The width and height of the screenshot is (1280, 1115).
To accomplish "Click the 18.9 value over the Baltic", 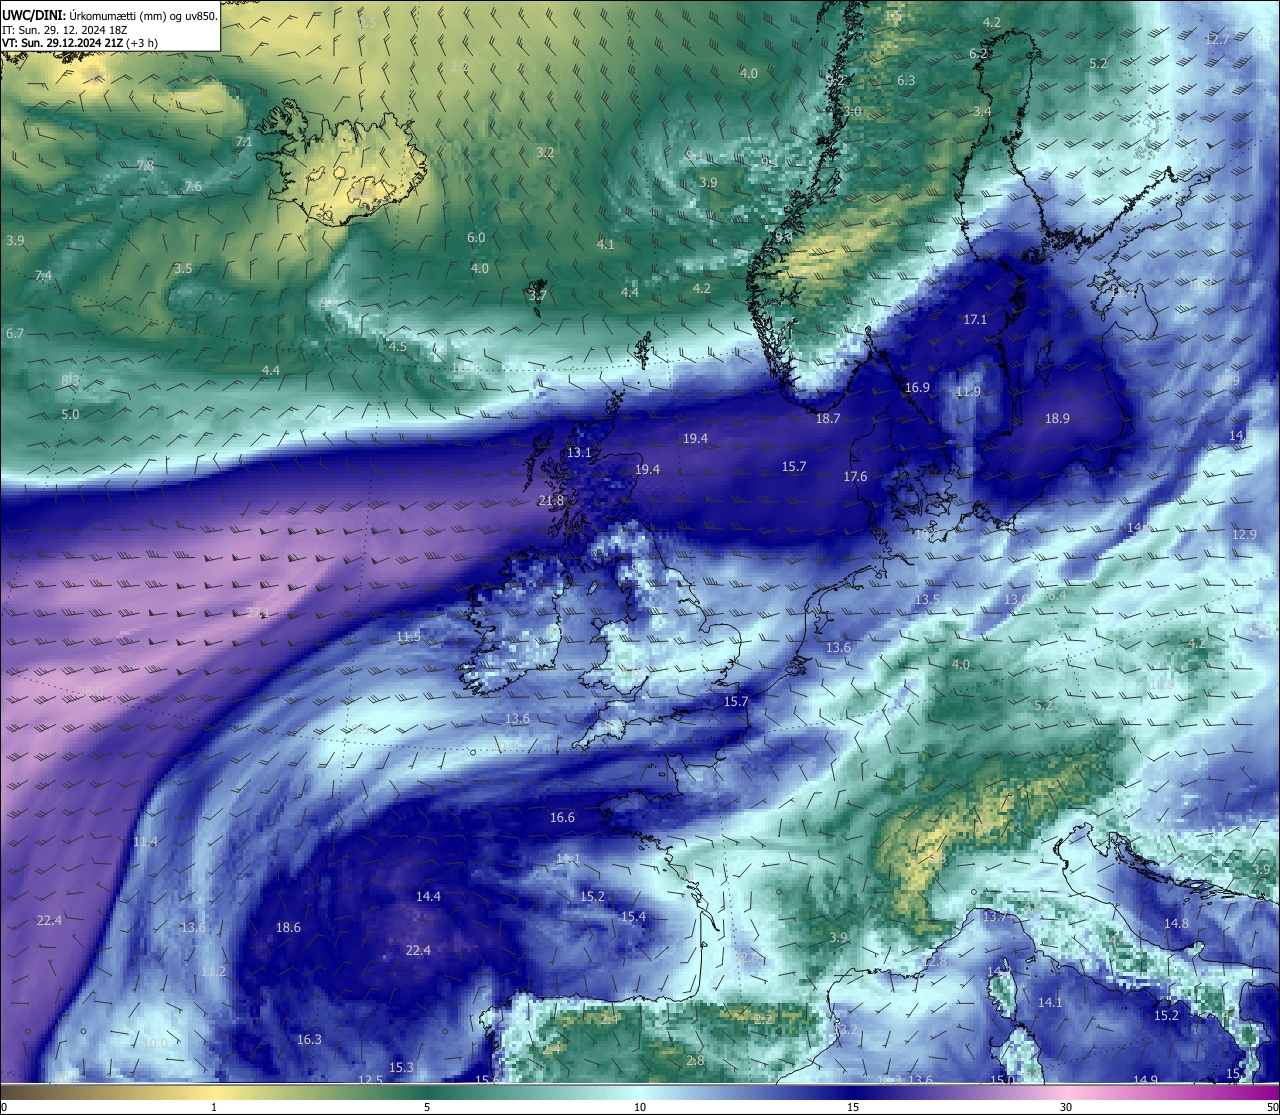I will pos(1057,419).
